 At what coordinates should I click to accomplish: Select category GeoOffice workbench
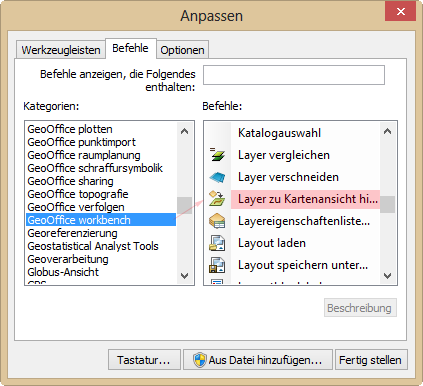tap(101, 220)
